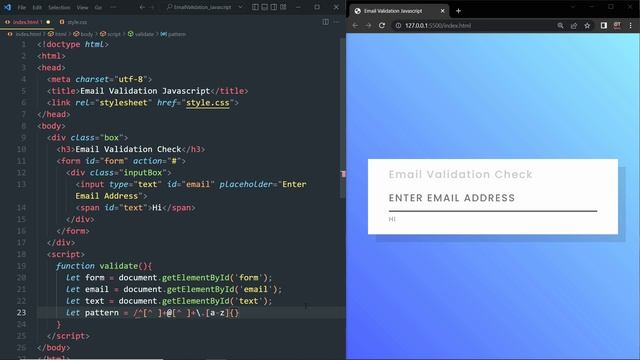Click the 'Hi' span text in code

(157, 208)
